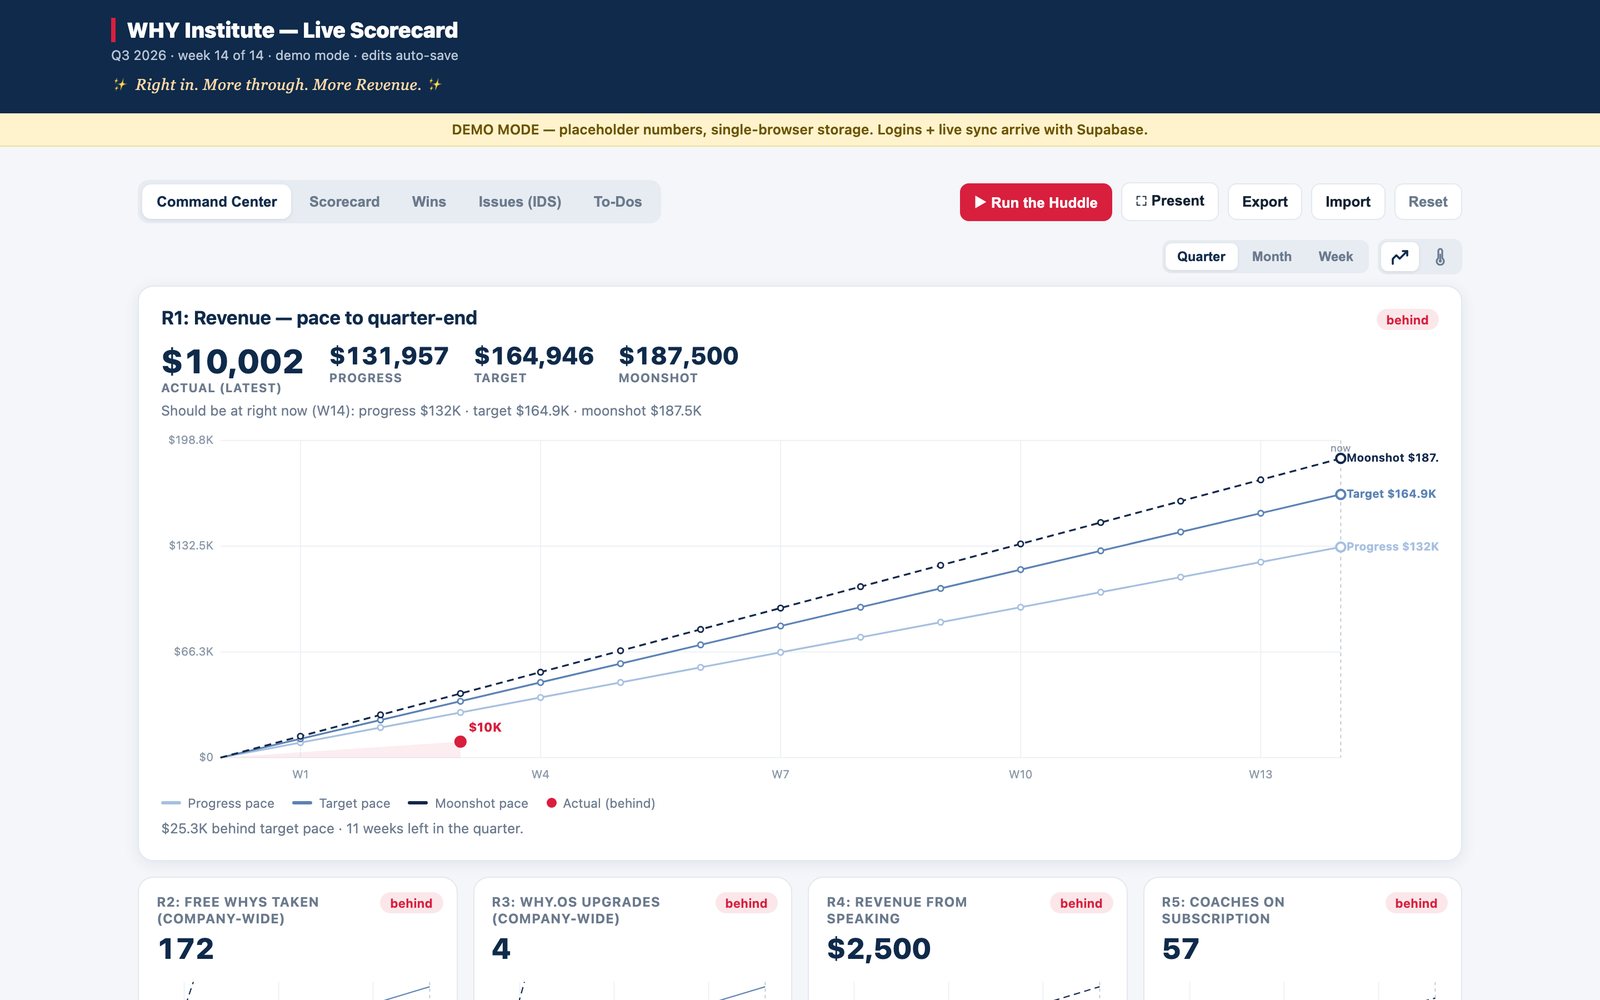
Task: Click the 'Should be at right now' summary line
Action: tap(431, 411)
